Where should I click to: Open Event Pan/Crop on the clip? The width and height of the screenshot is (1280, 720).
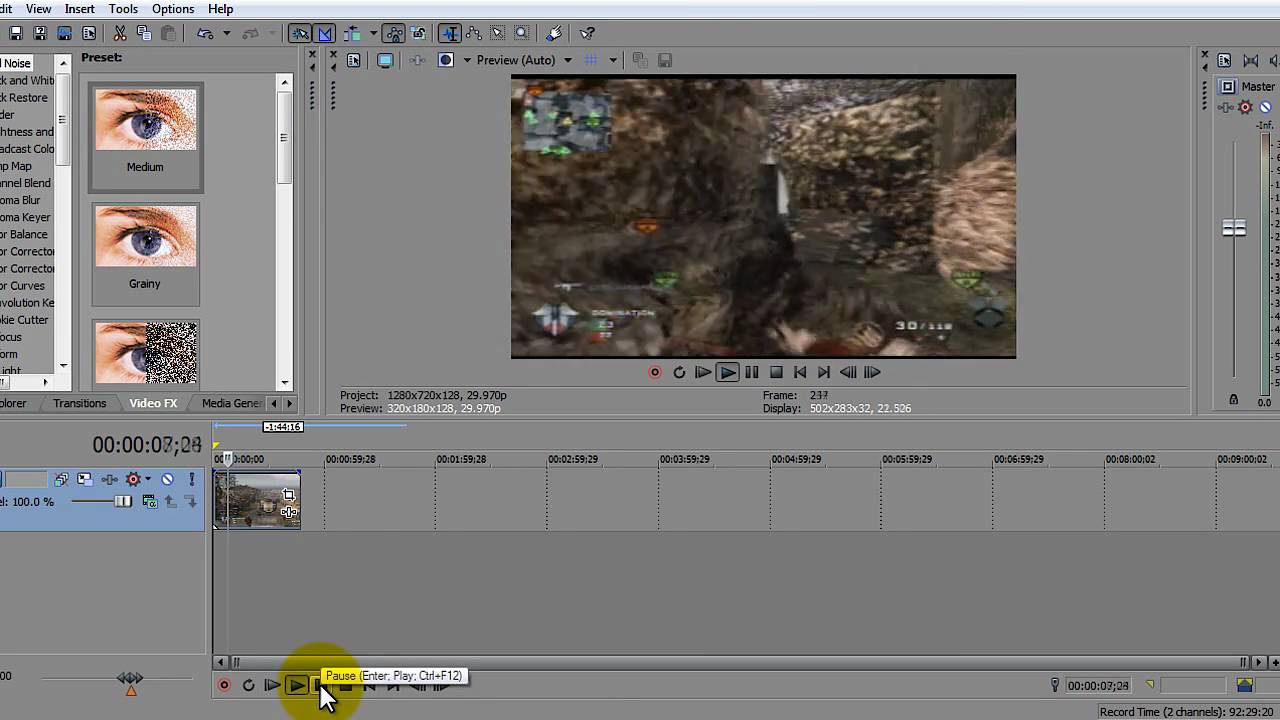[x=289, y=495]
